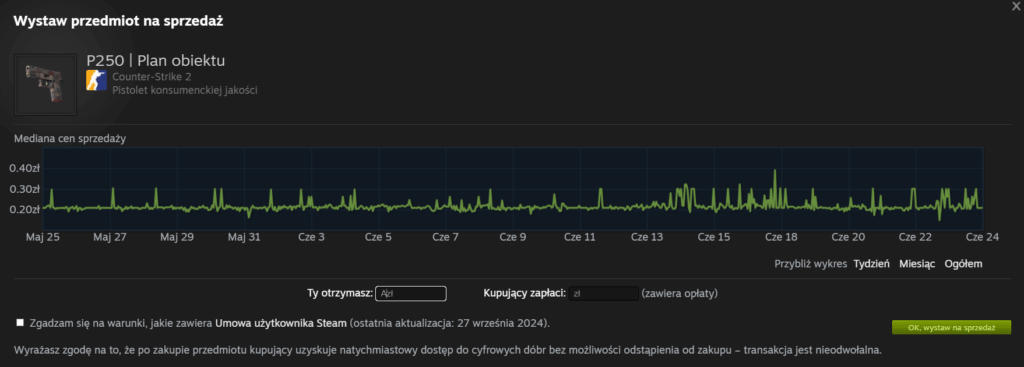Click the 'Cze 9' date label

(513, 237)
